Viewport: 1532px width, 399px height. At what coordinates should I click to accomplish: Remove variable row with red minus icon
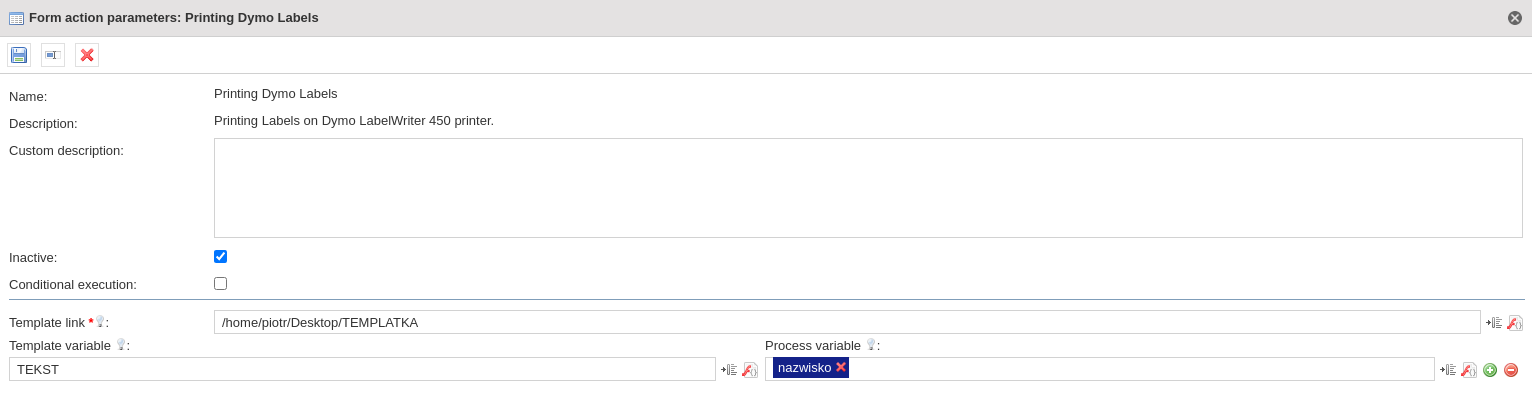click(x=1511, y=370)
